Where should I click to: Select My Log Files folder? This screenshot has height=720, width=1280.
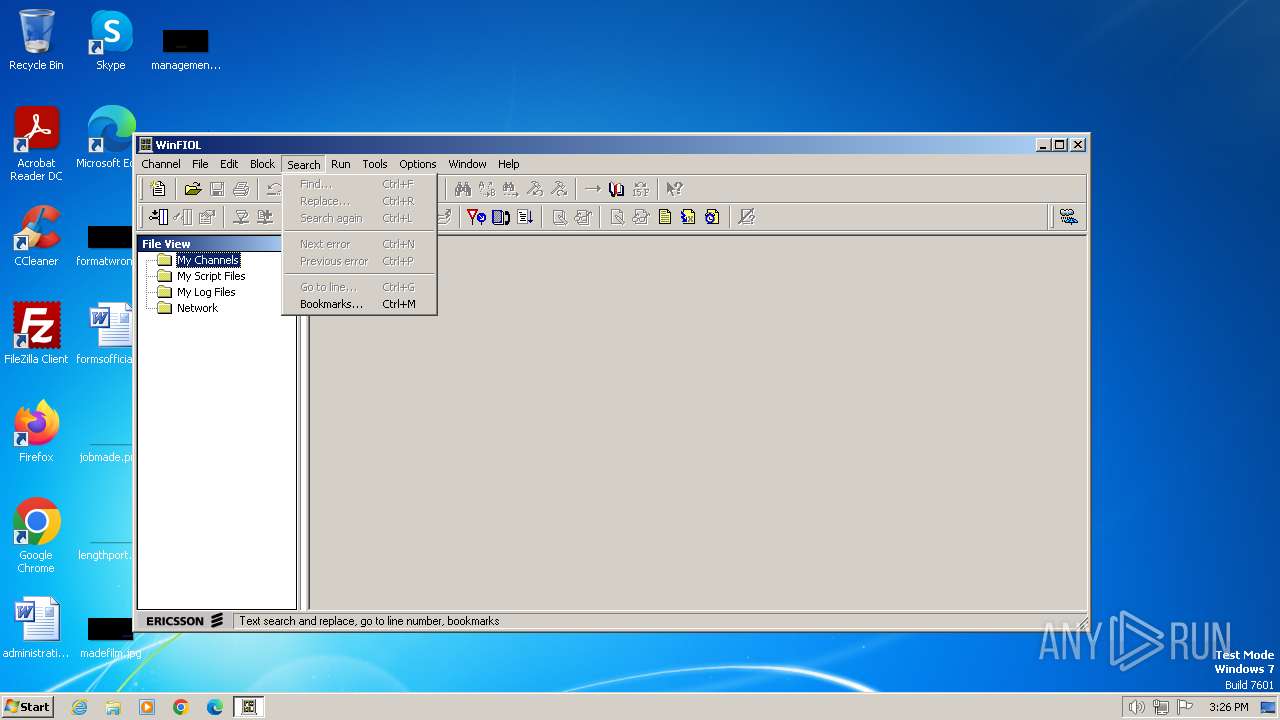(x=206, y=292)
